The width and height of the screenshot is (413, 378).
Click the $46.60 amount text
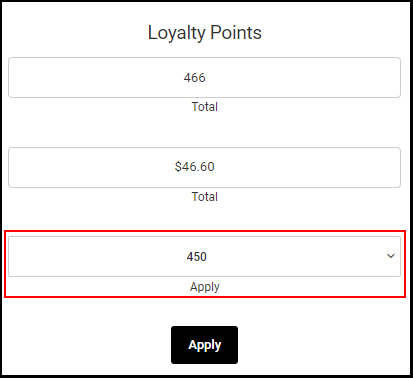click(x=194, y=167)
